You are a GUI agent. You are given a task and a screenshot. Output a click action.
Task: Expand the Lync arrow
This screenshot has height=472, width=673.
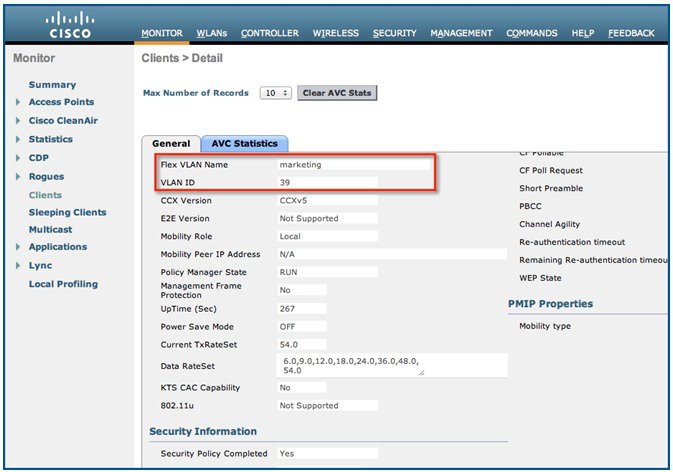[18, 266]
